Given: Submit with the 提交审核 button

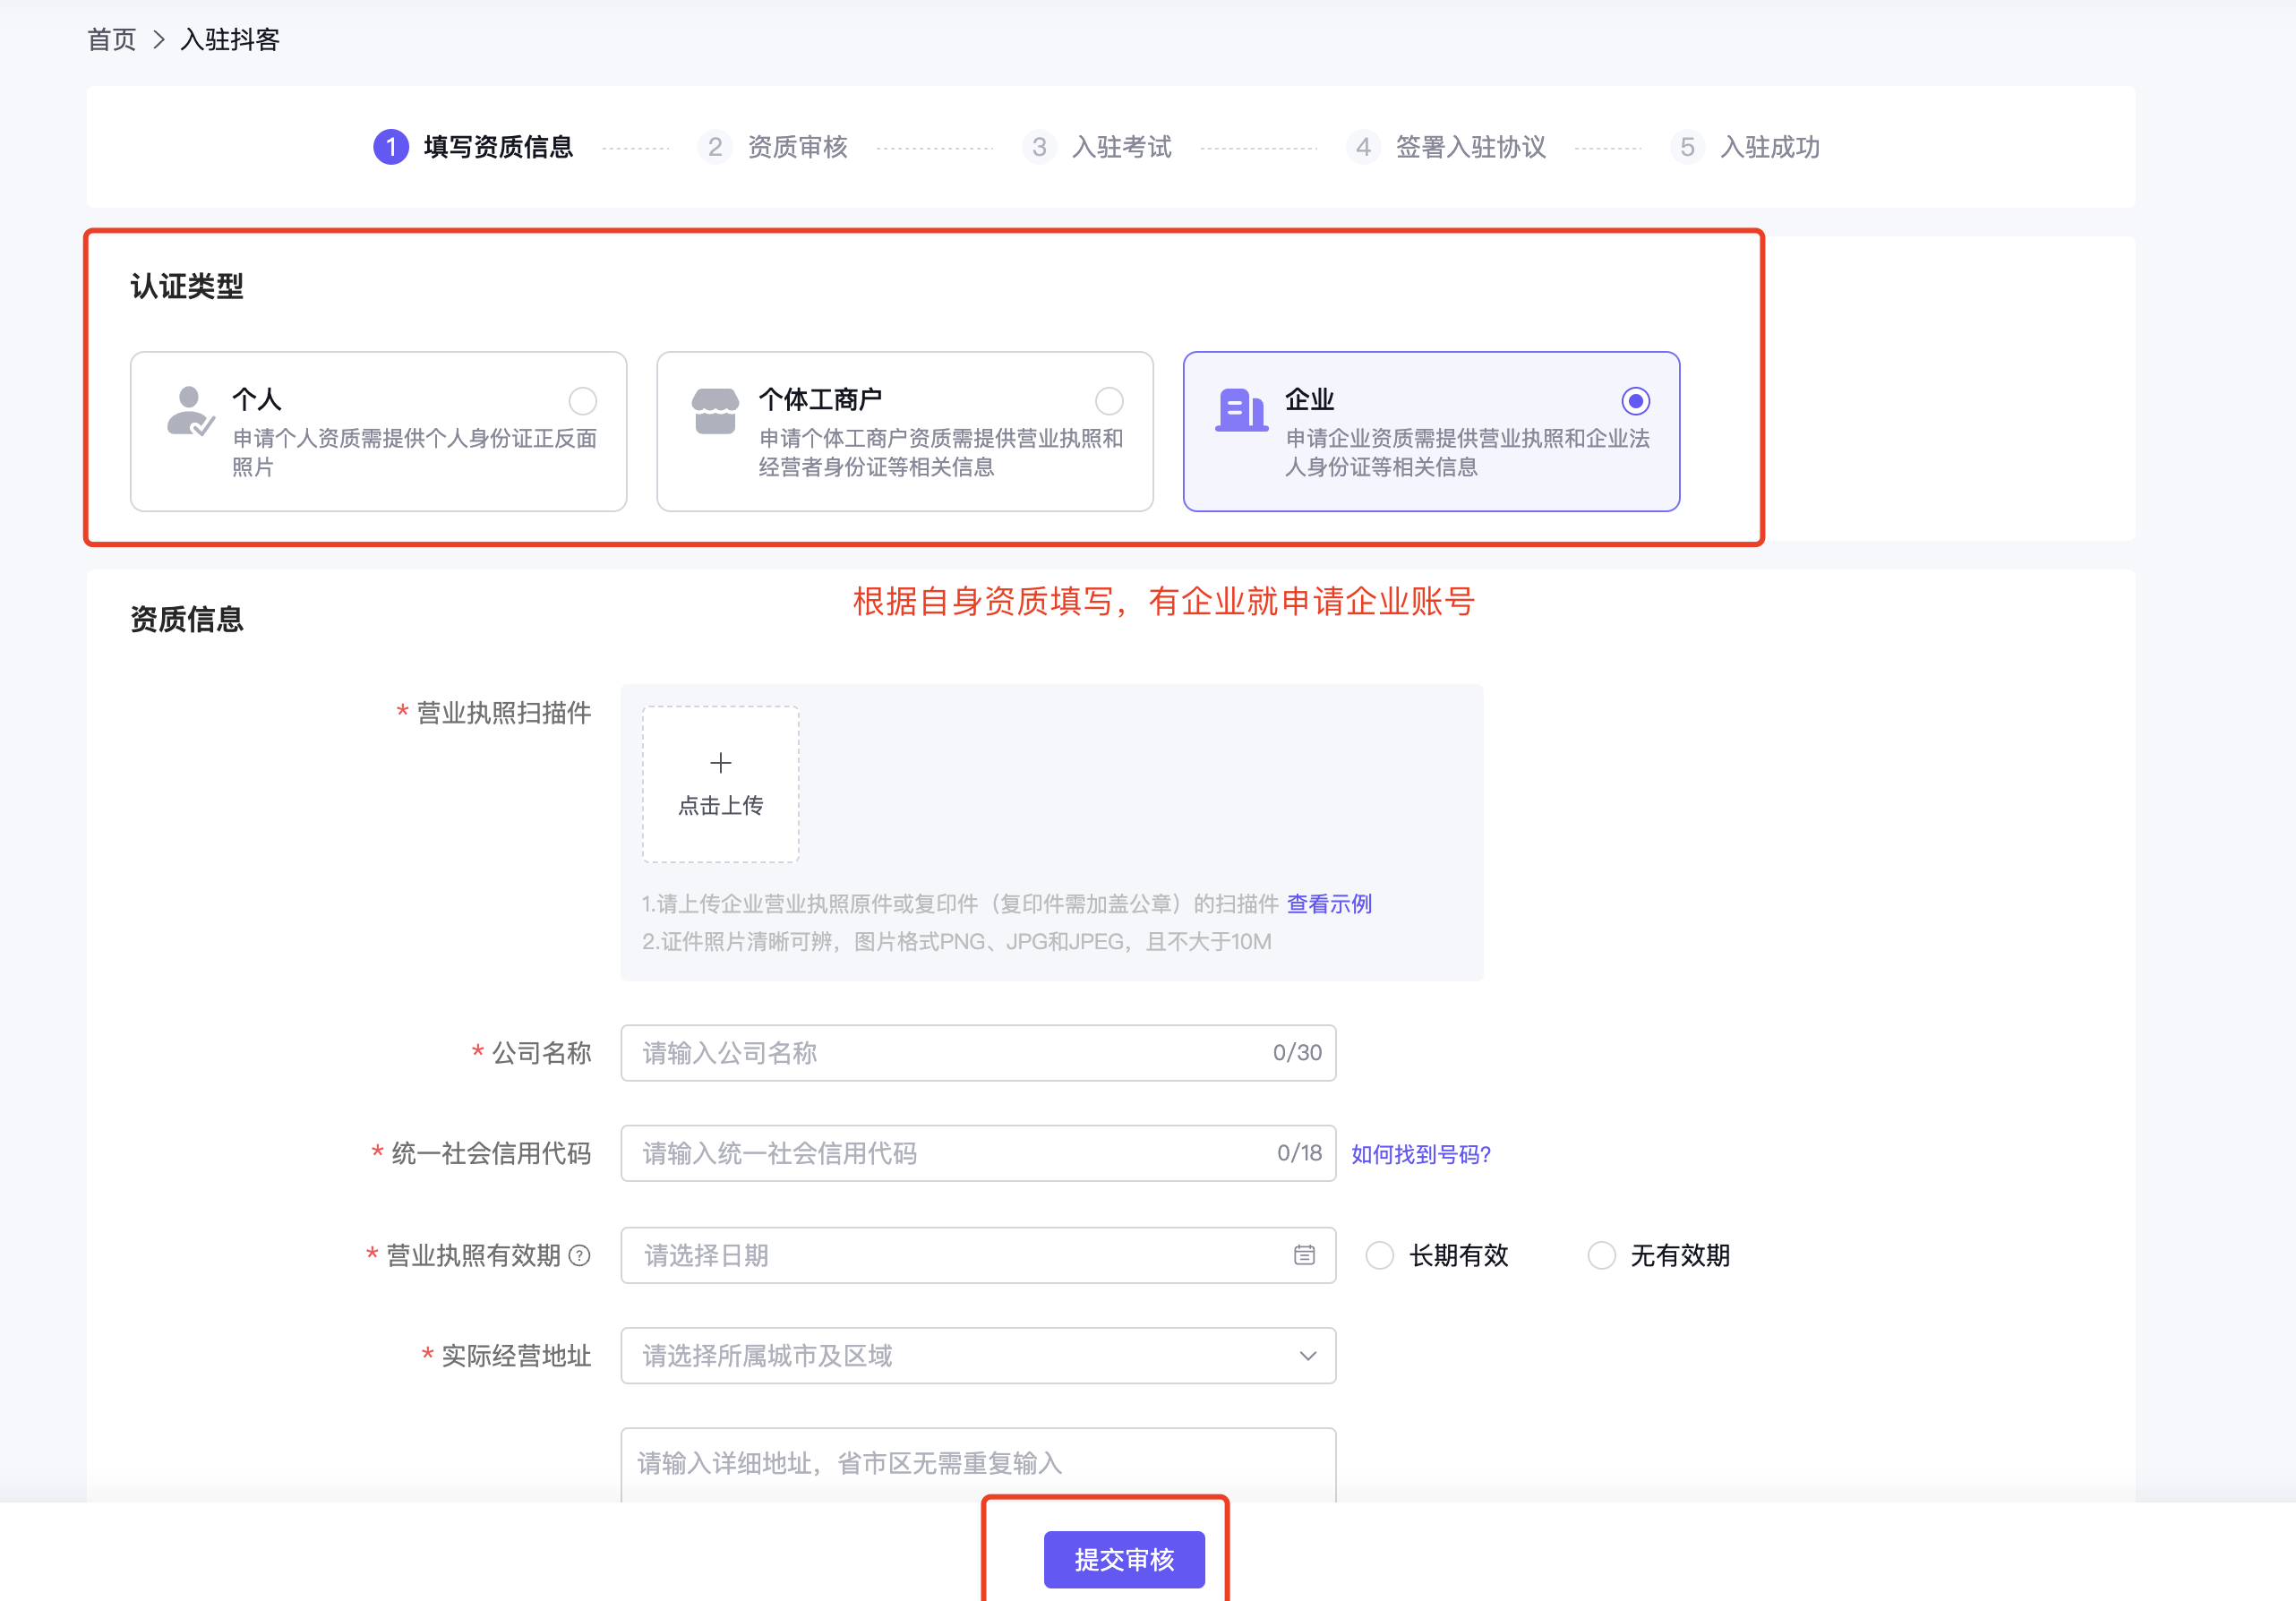Looking at the screenshot, I should pos(1124,1559).
